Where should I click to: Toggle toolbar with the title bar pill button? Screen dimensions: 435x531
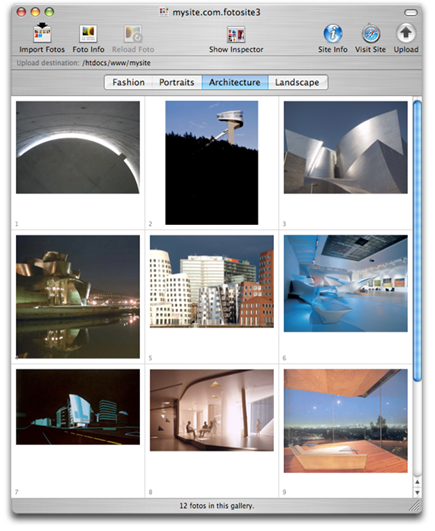411,13
